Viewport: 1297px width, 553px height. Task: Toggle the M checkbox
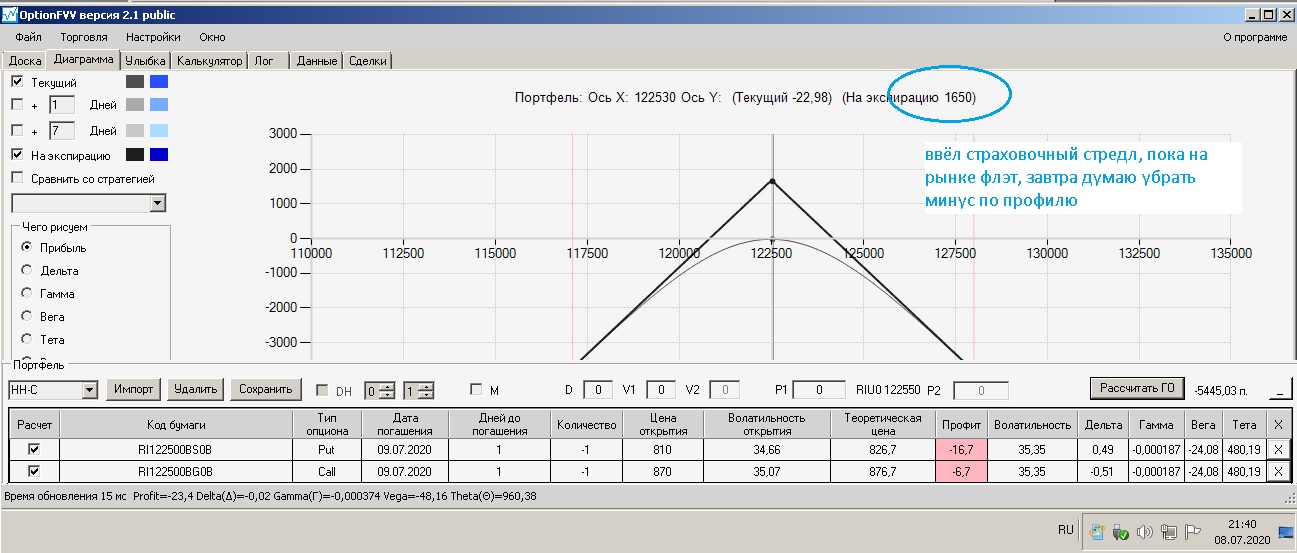point(476,389)
